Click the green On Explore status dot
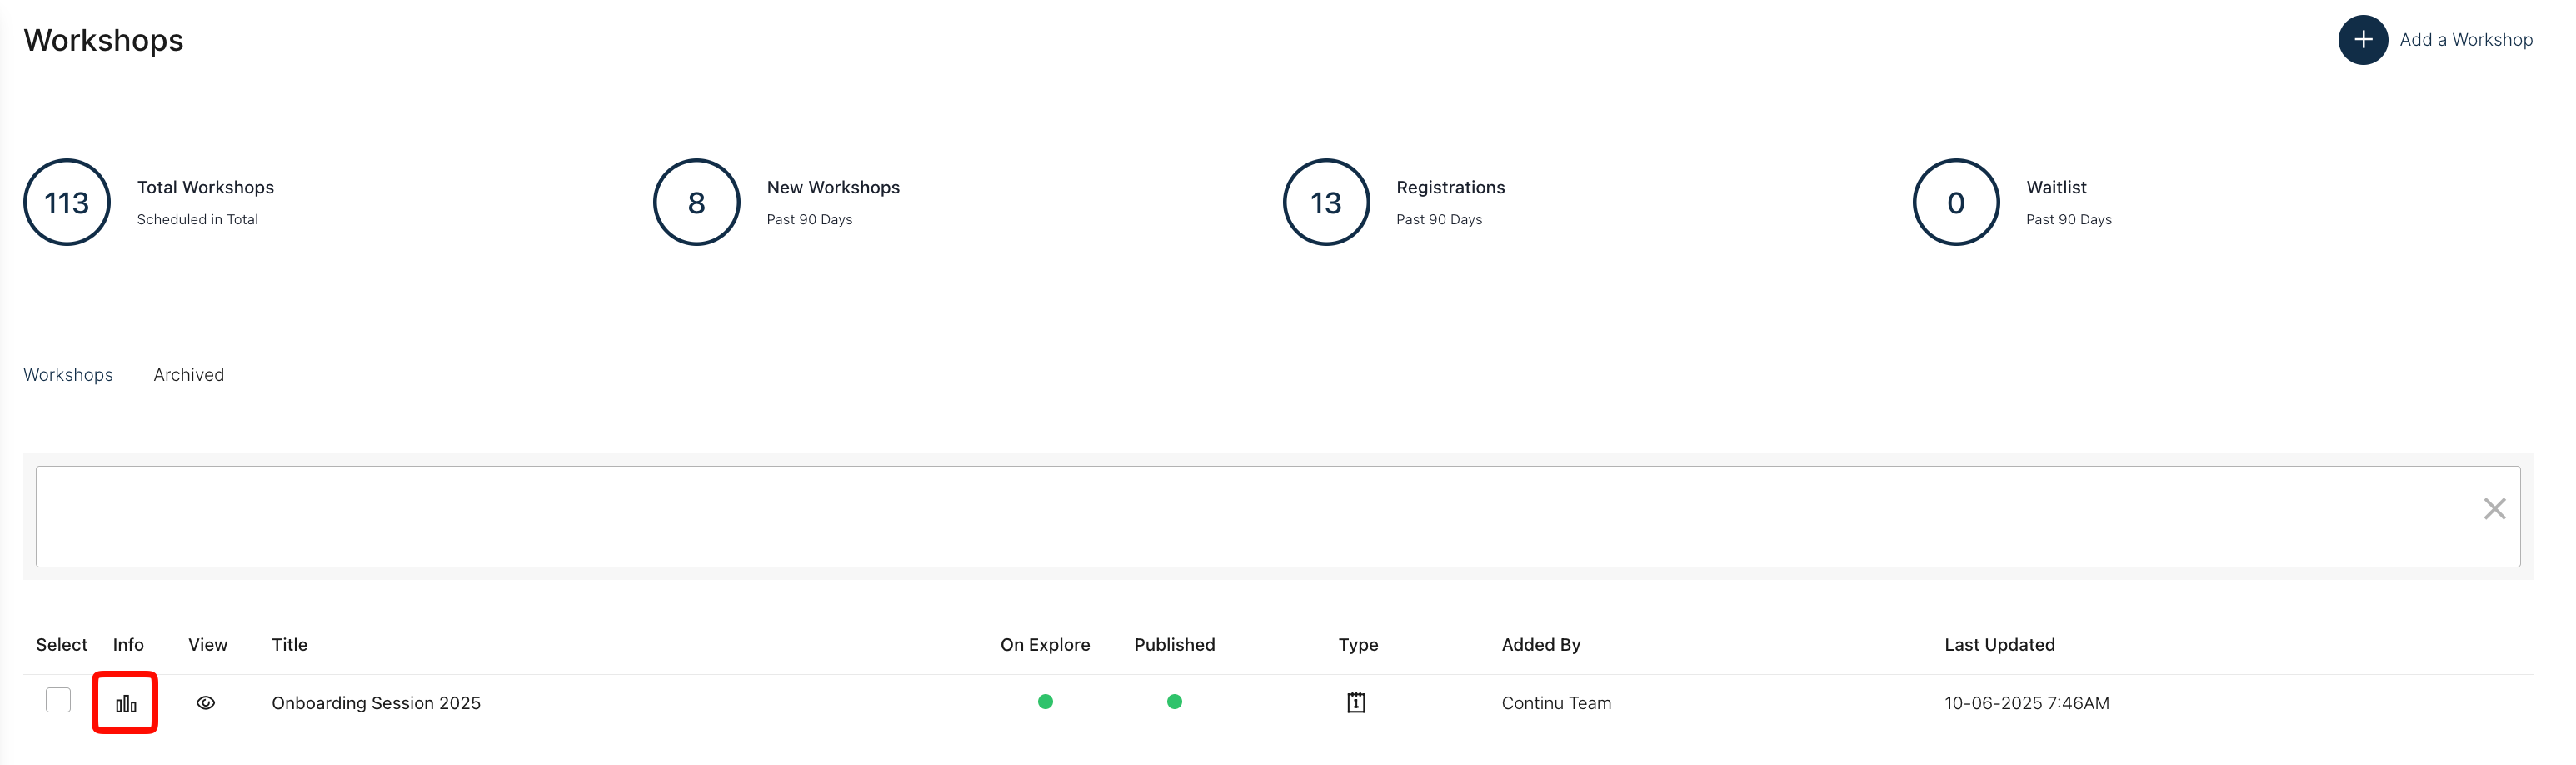Screen dimensions: 2576x765 pyautogui.click(x=1045, y=702)
